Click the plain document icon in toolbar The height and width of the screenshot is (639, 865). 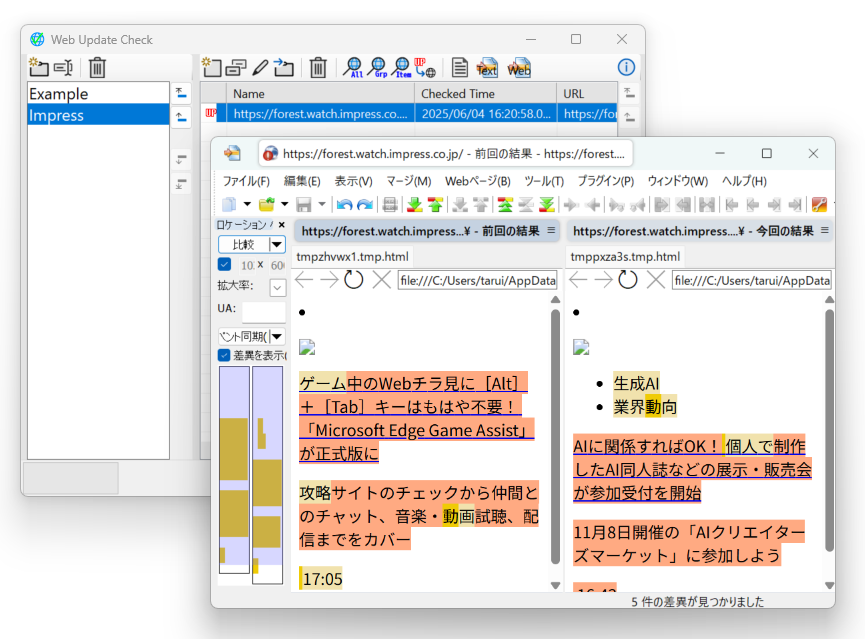coord(460,67)
